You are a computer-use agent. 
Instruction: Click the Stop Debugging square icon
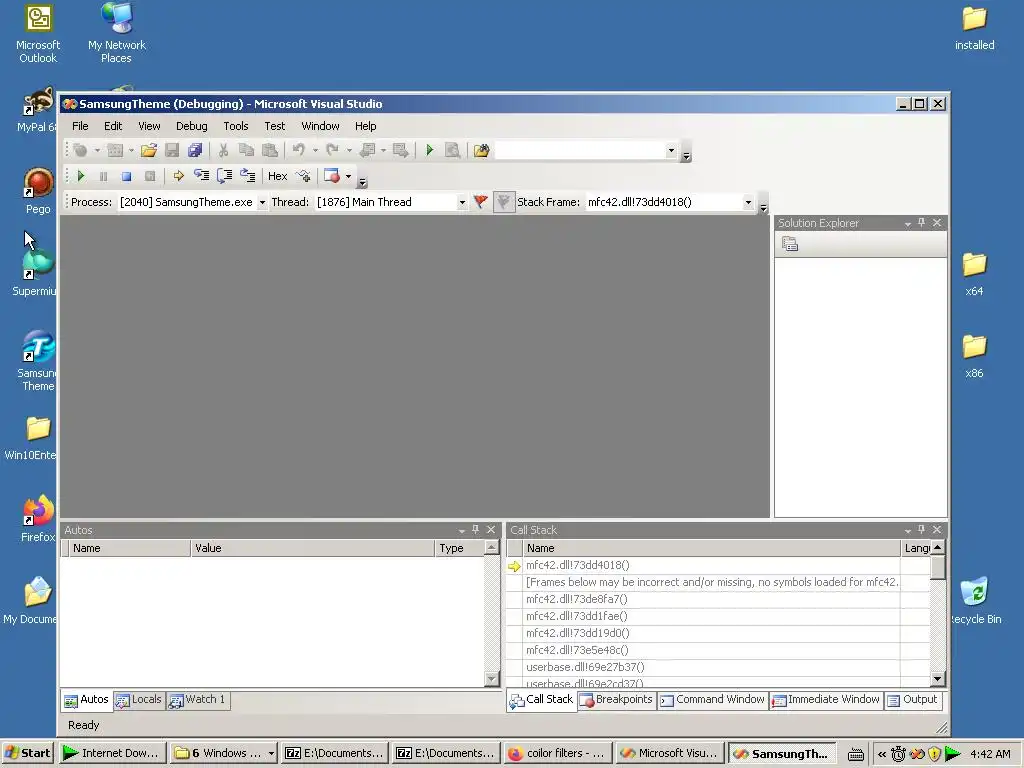[x=127, y=176]
